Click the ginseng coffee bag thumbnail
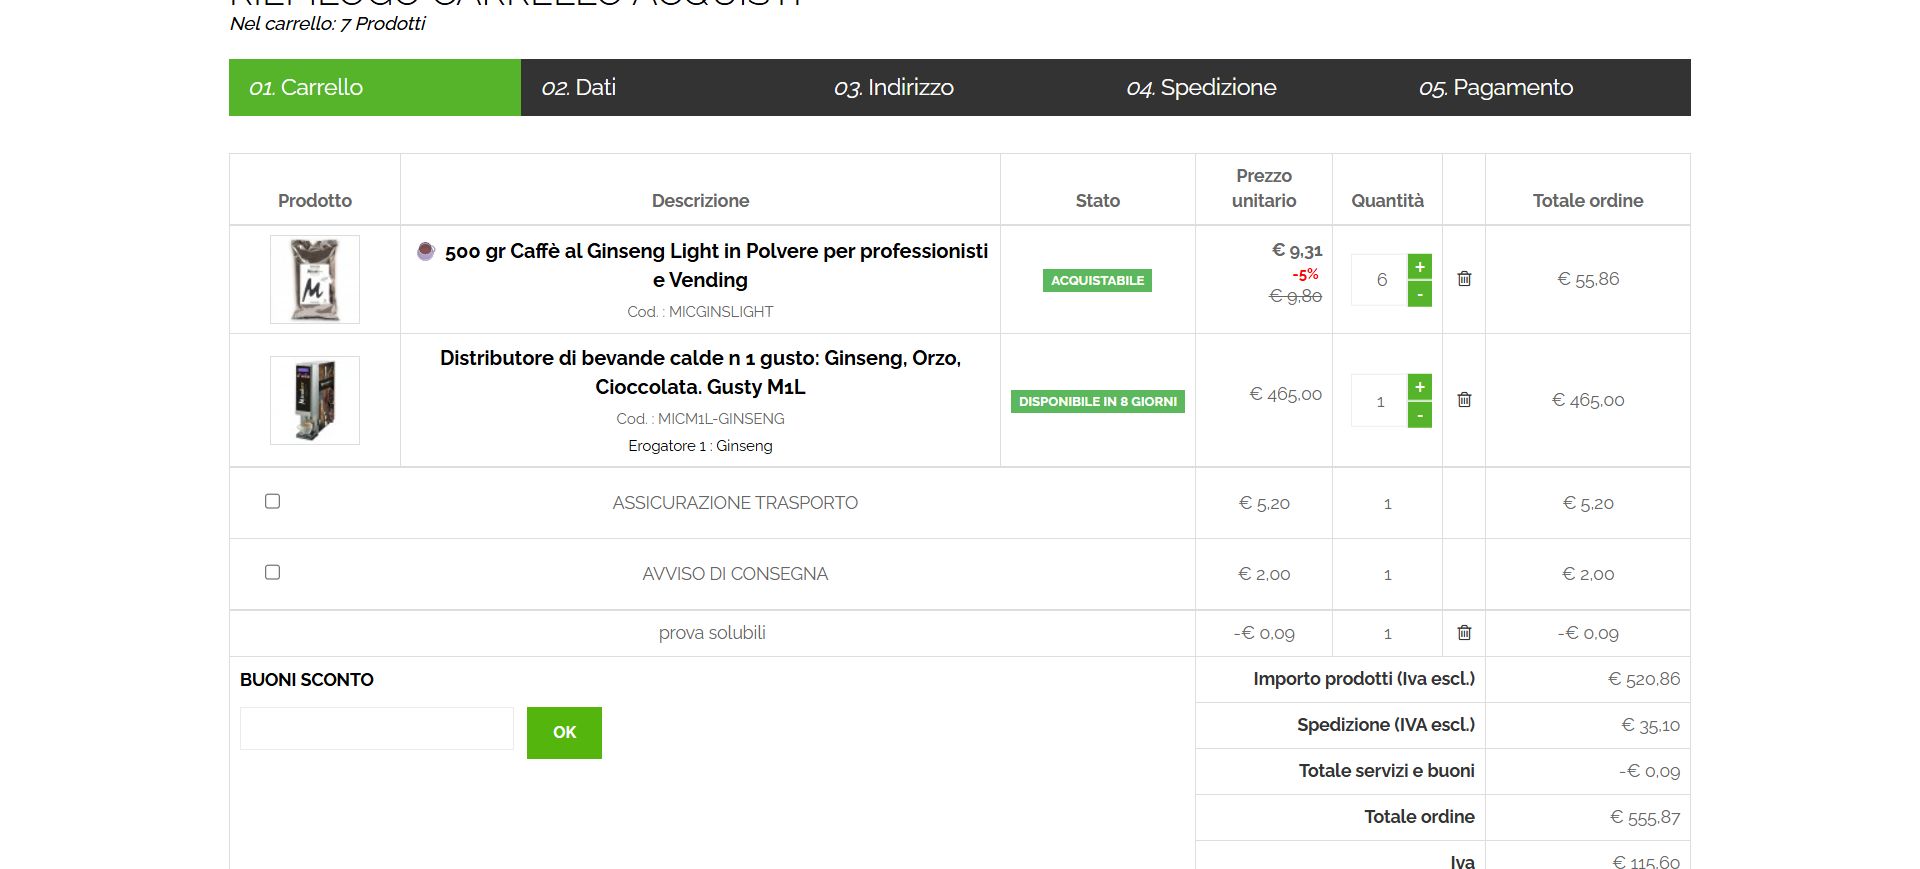1920x869 pixels. coord(315,280)
